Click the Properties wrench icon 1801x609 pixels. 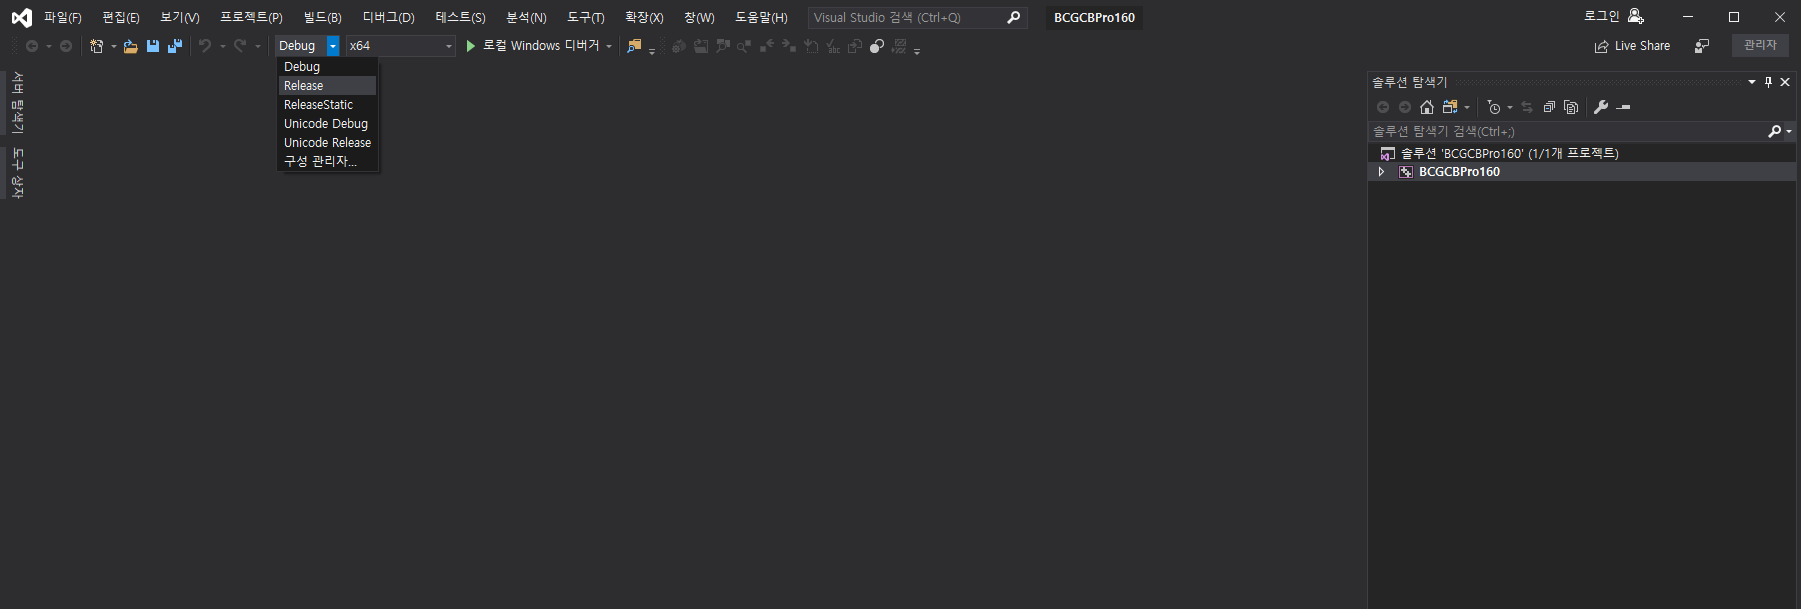coord(1601,107)
